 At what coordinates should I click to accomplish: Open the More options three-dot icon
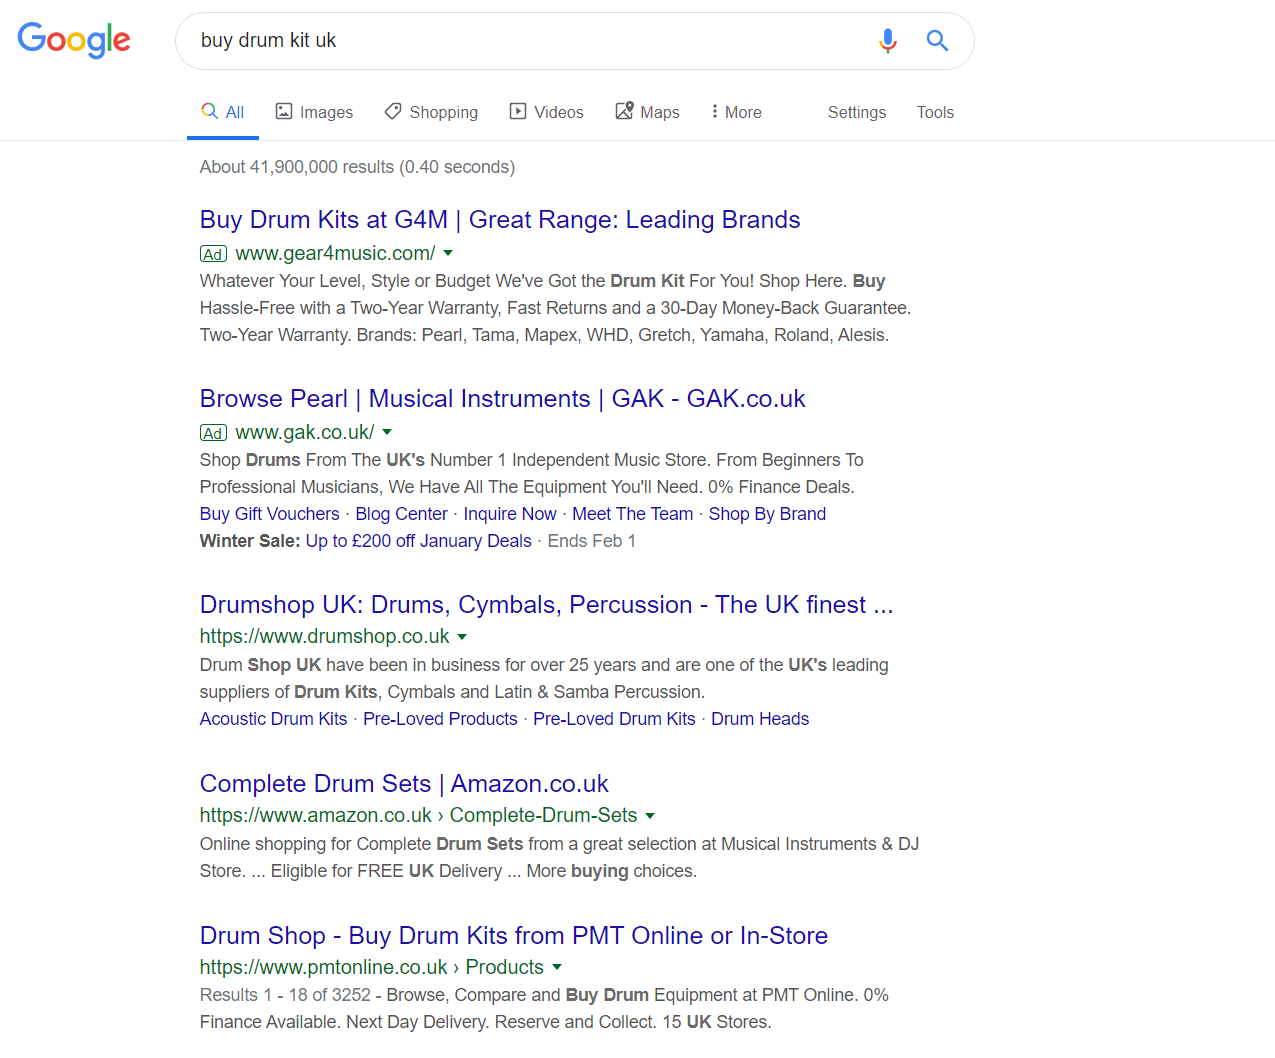tap(716, 111)
